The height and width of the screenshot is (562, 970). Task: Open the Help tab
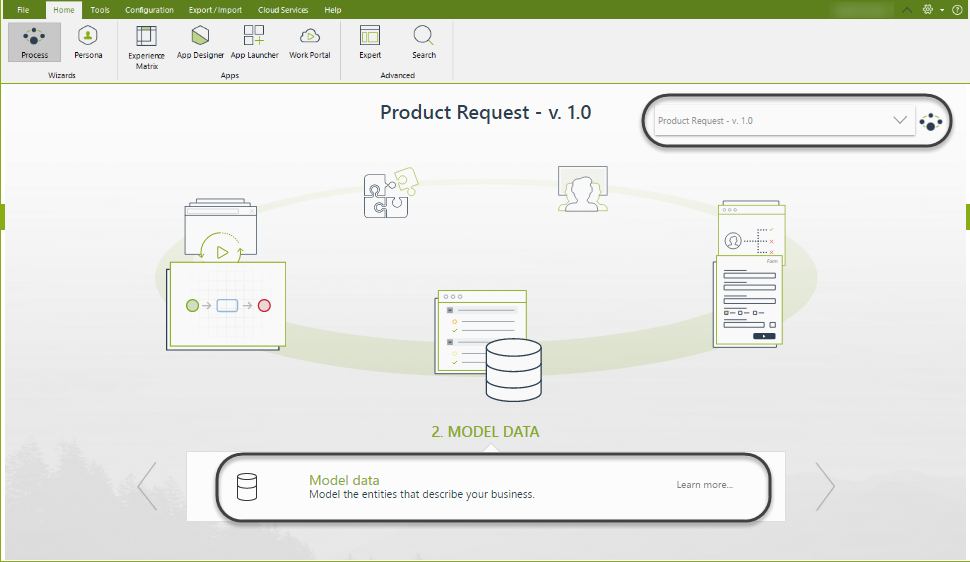(333, 10)
